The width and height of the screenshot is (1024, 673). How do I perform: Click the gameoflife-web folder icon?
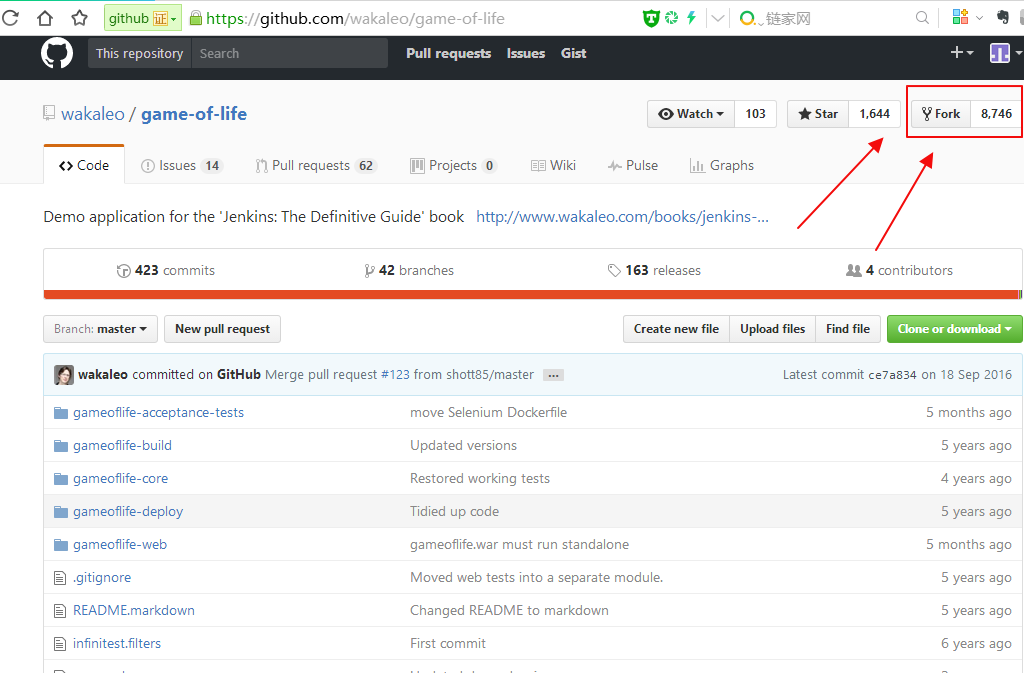coord(61,545)
